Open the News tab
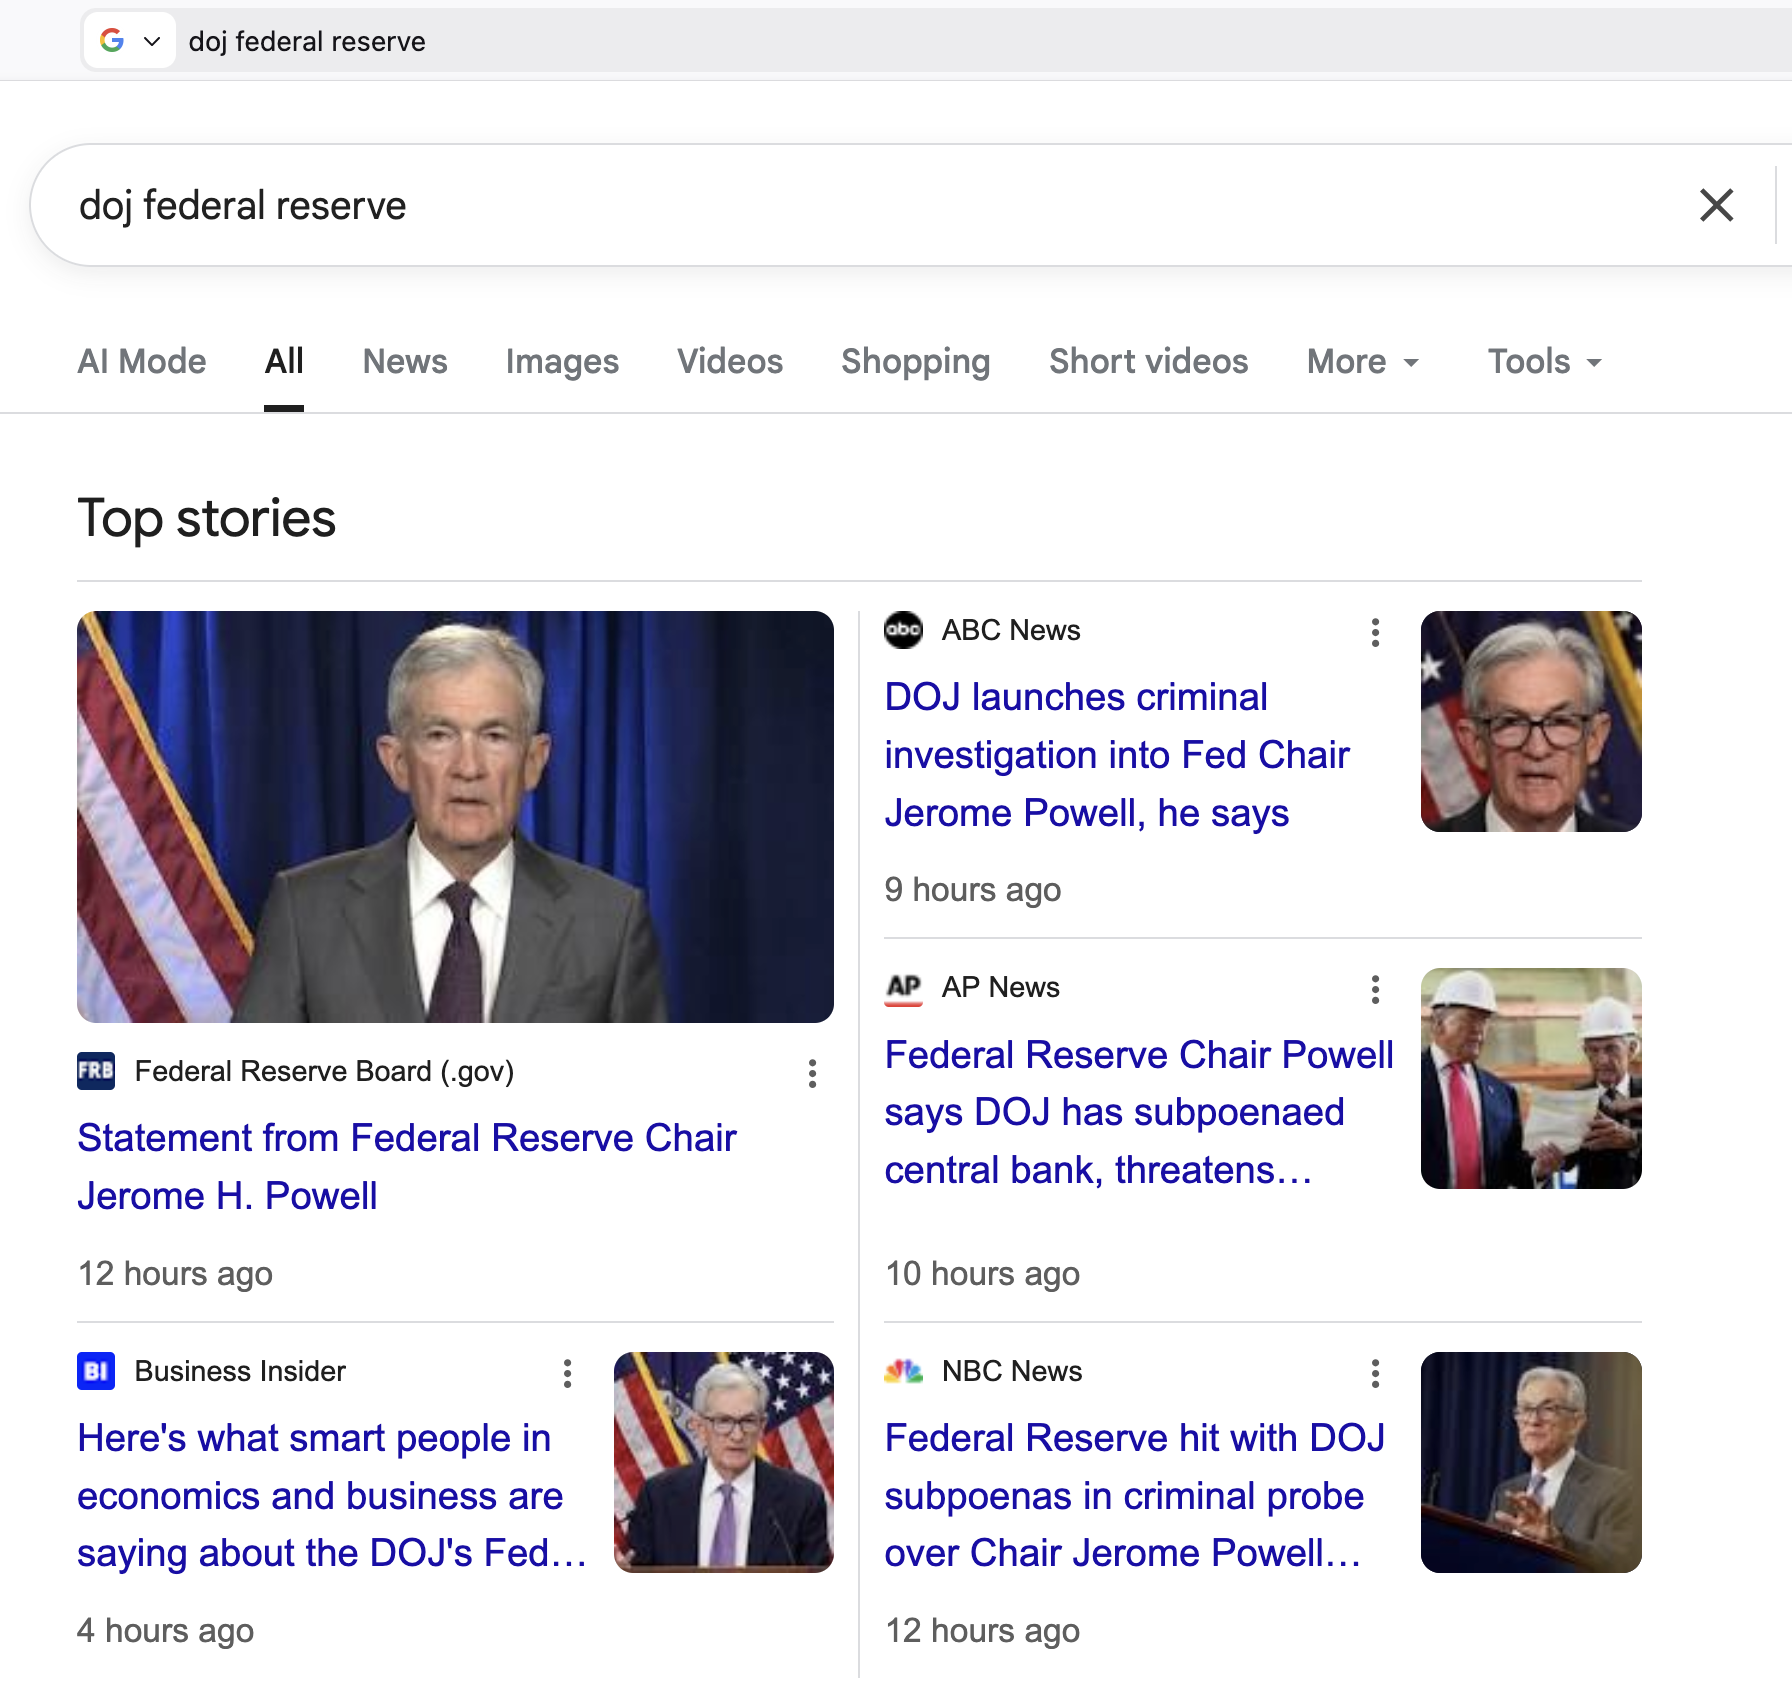 [405, 361]
